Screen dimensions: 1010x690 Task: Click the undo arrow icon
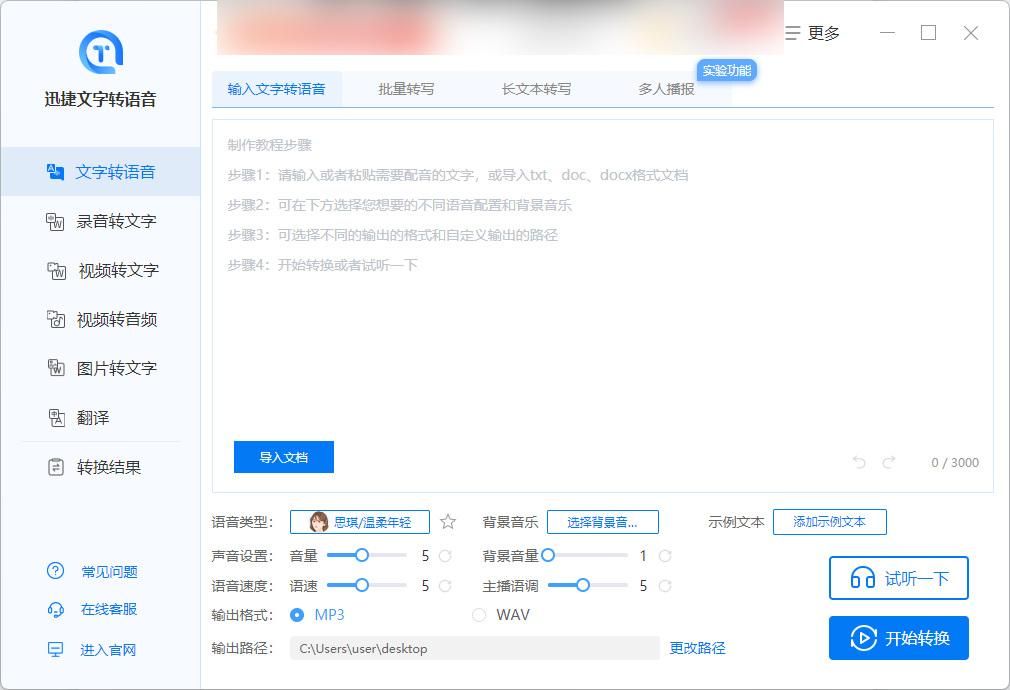tap(859, 462)
